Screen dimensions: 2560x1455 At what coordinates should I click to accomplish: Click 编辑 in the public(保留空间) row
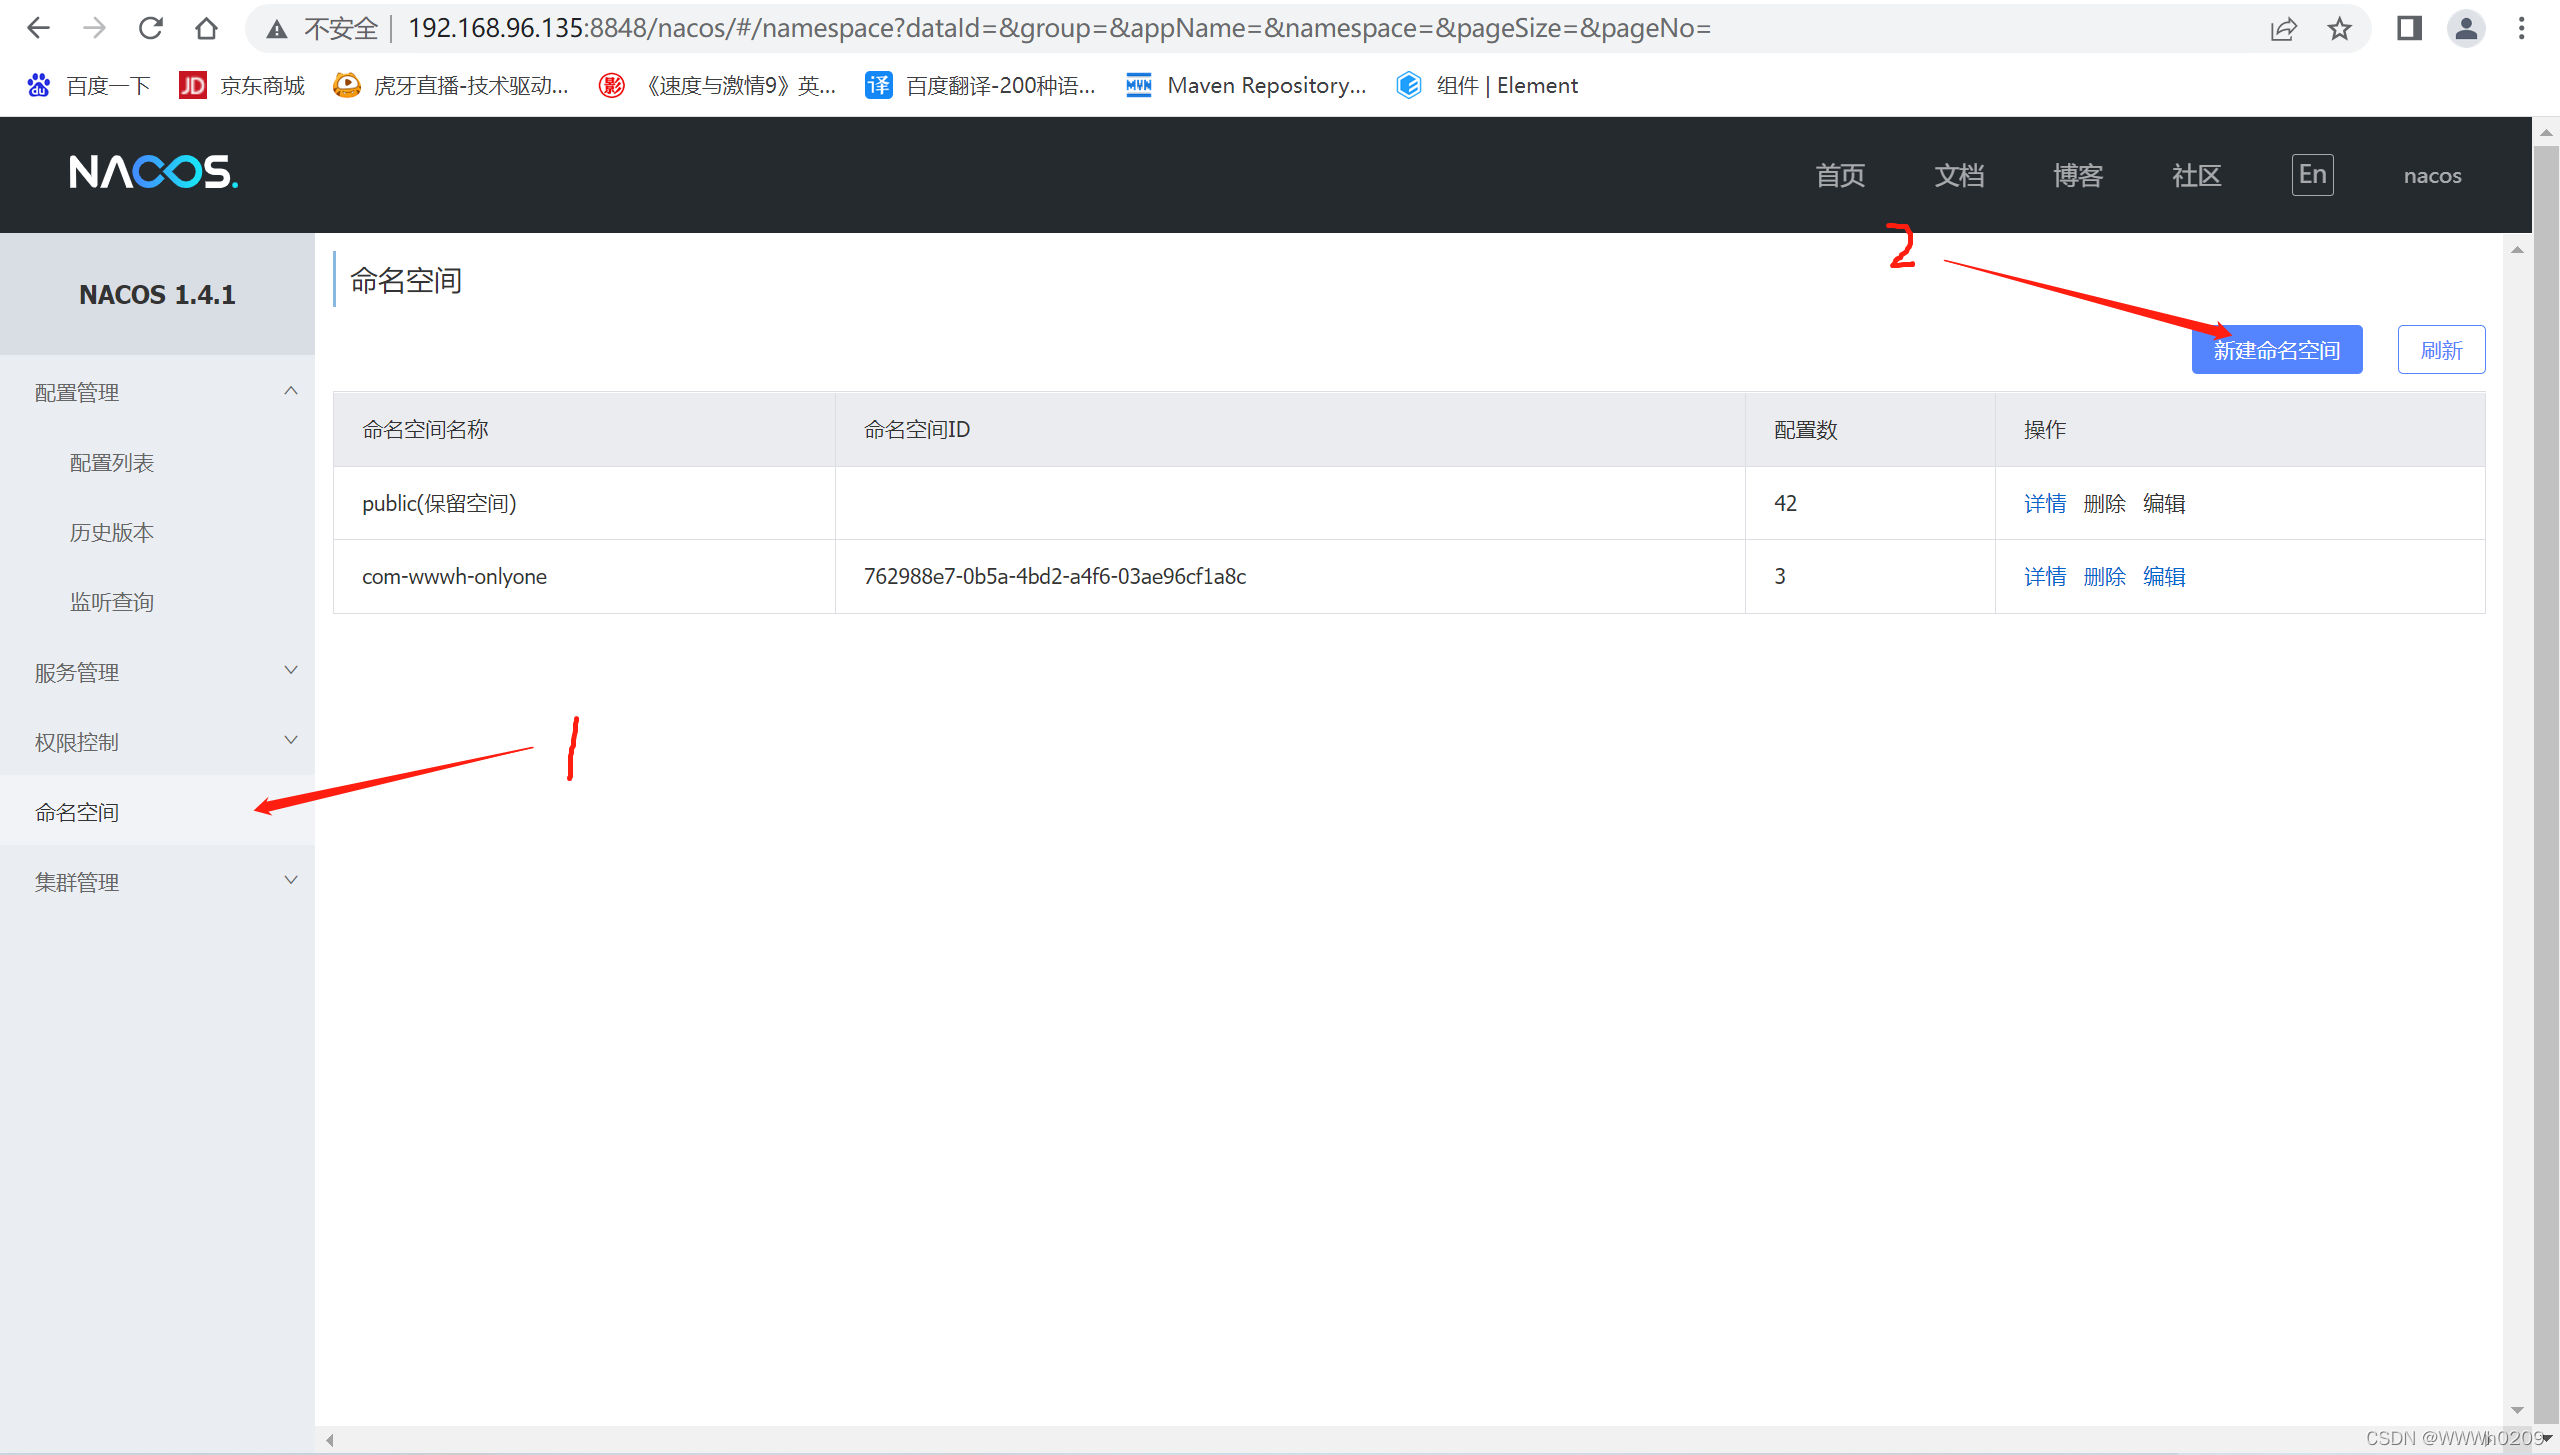[2164, 504]
